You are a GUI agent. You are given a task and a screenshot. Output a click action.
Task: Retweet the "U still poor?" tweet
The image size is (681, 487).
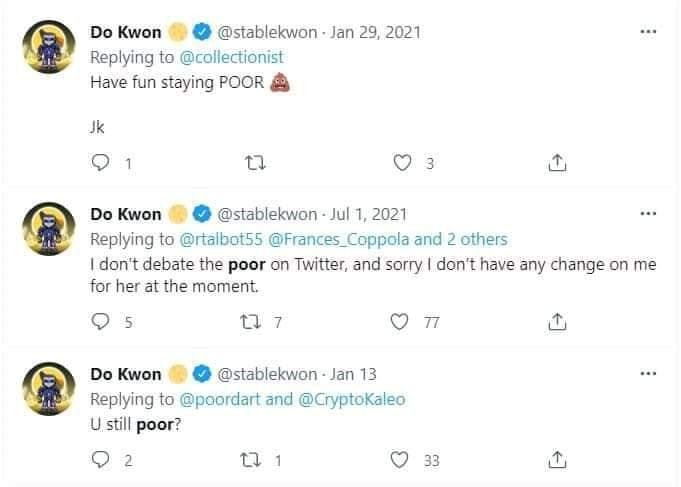point(251,460)
